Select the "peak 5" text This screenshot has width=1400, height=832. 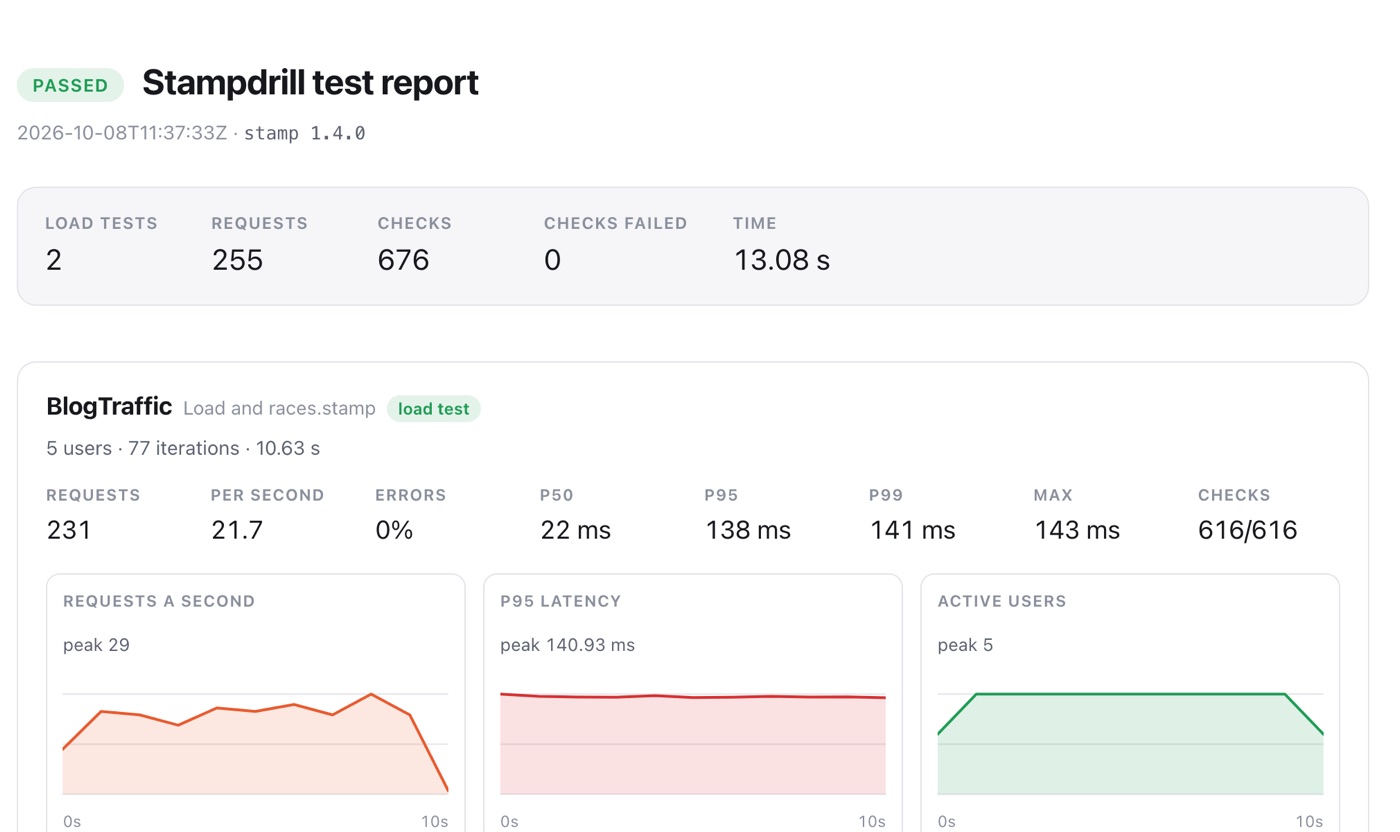[x=965, y=645]
